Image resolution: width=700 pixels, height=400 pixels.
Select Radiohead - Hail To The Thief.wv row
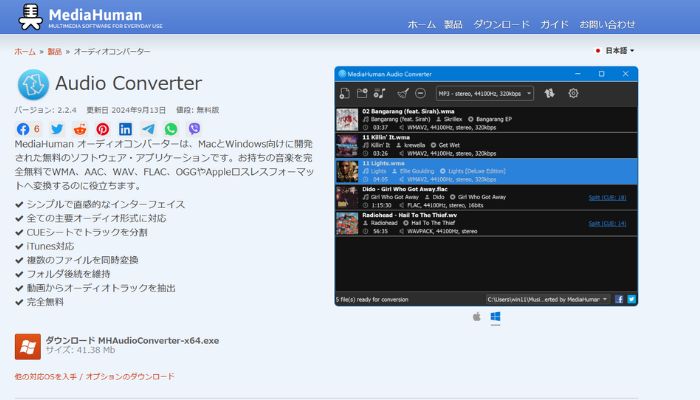(486, 223)
